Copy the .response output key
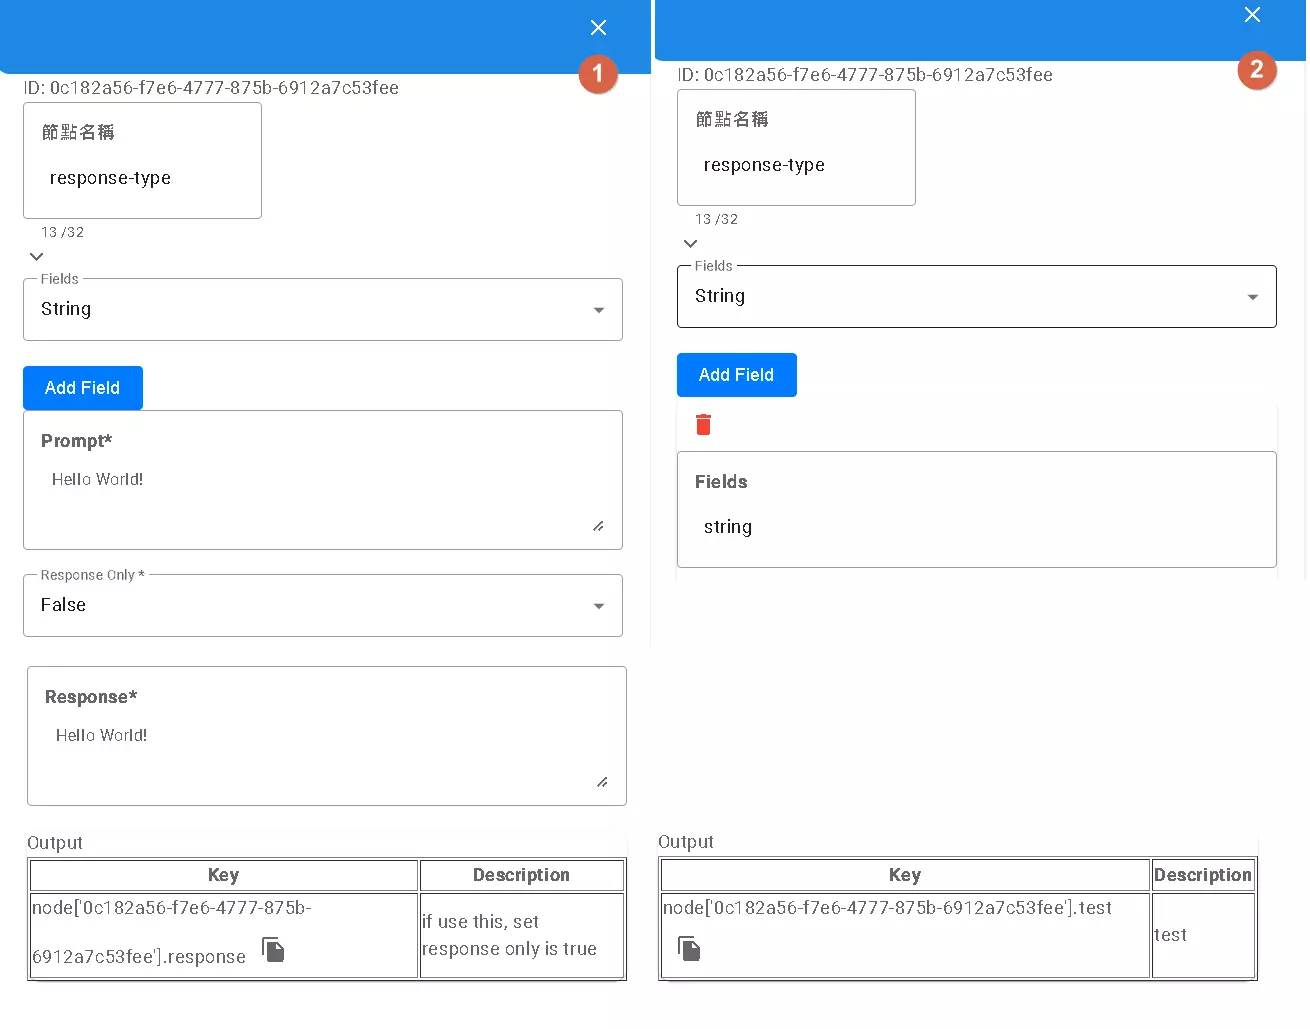Viewport: 1310px width, 1029px height. [x=273, y=949]
